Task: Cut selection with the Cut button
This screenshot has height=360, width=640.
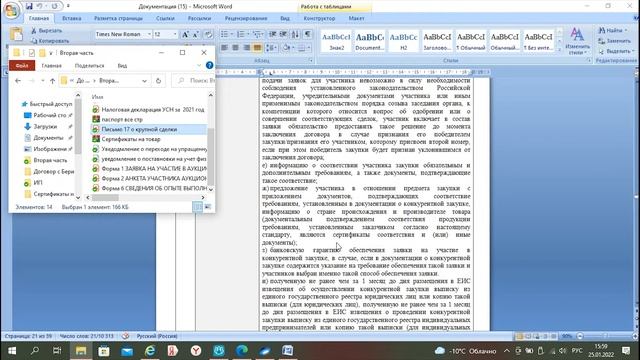Action: pos(47,31)
